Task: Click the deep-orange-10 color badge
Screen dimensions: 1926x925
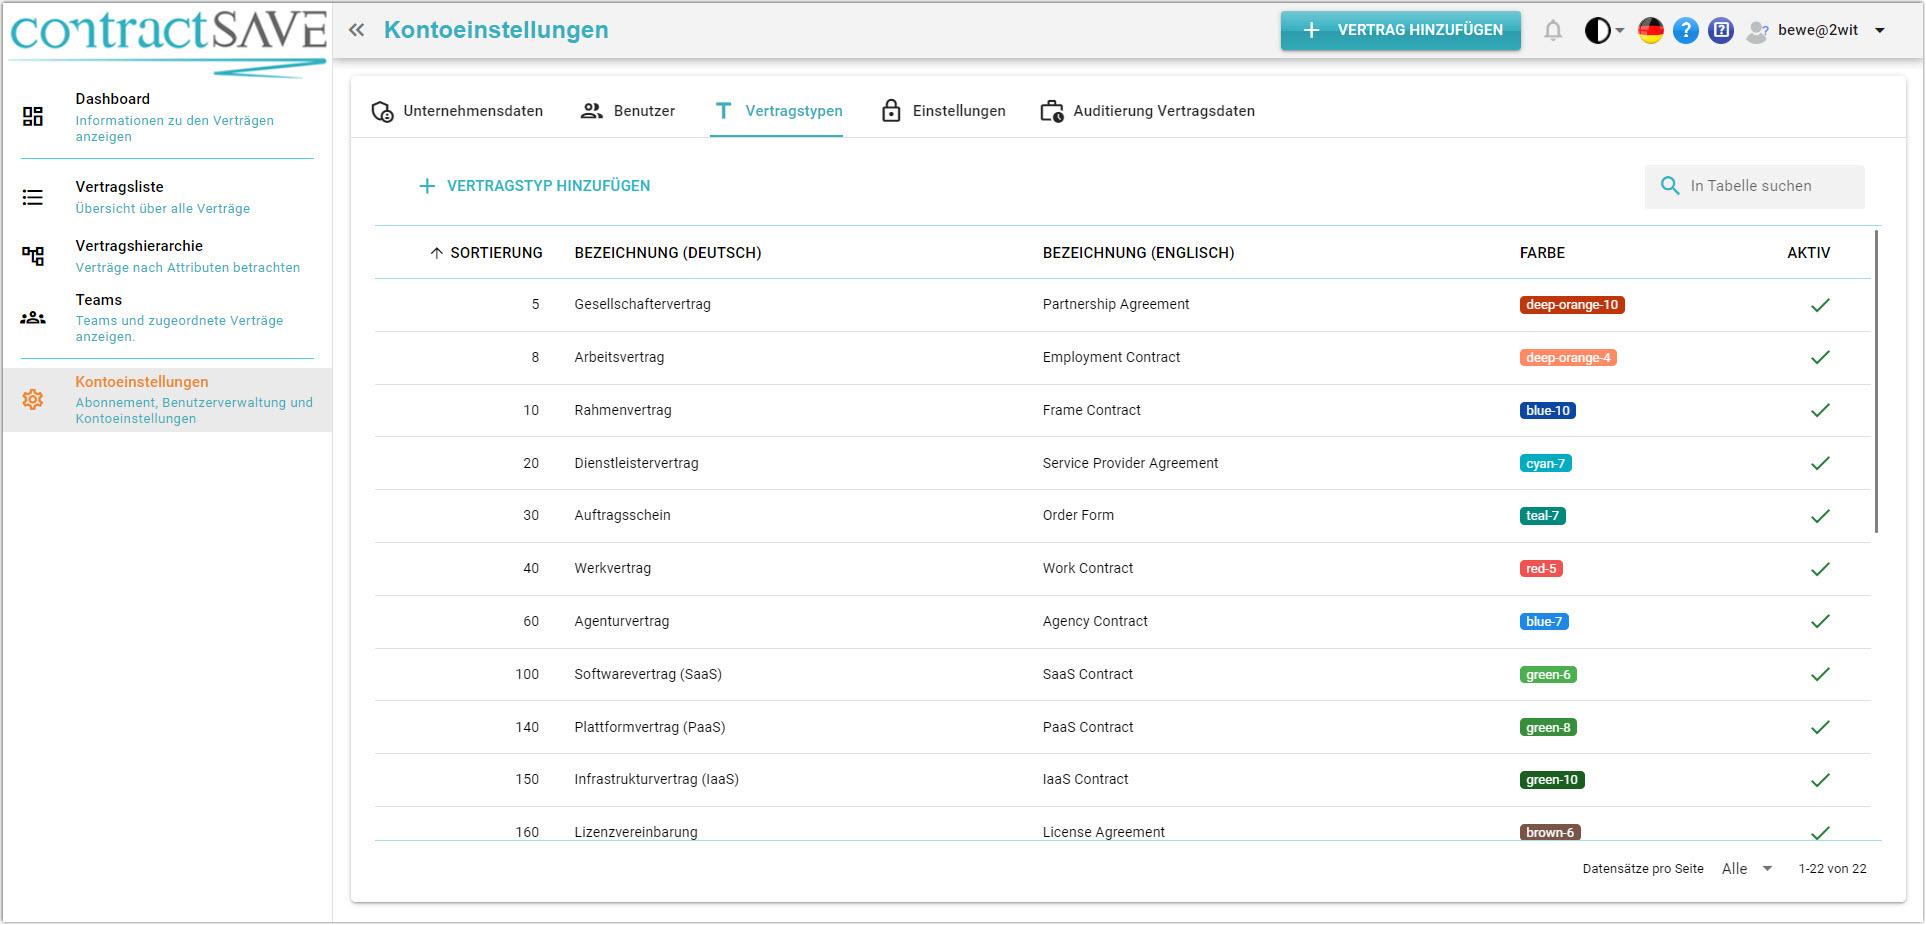Action: click(1572, 305)
